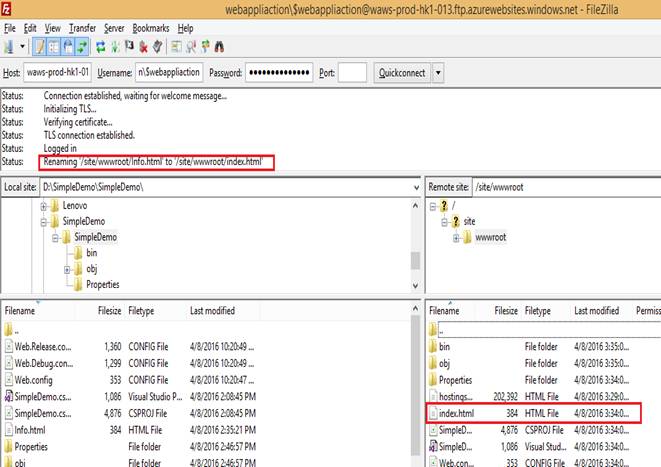Open the Site Manager dropdown arrow
Viewport: 661px width, 467px height.
click(x=22, y=47)
